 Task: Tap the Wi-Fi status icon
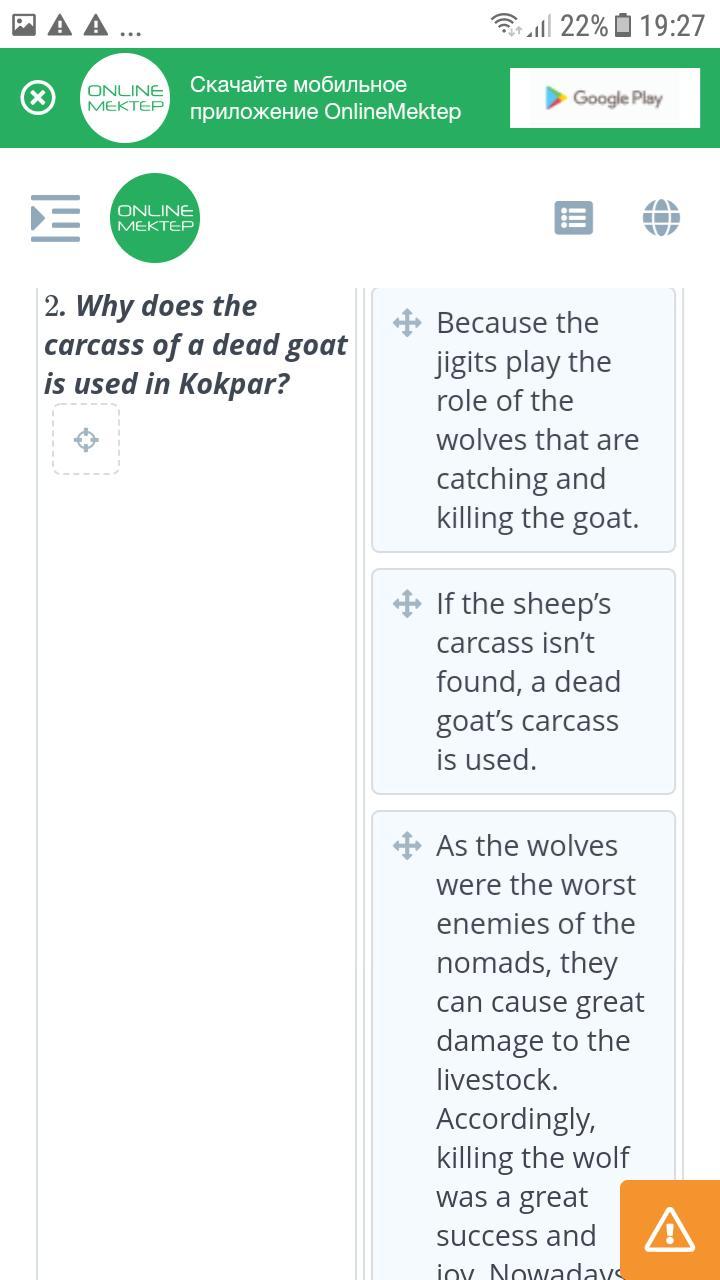pyautogui.click(x=506, y=26)
